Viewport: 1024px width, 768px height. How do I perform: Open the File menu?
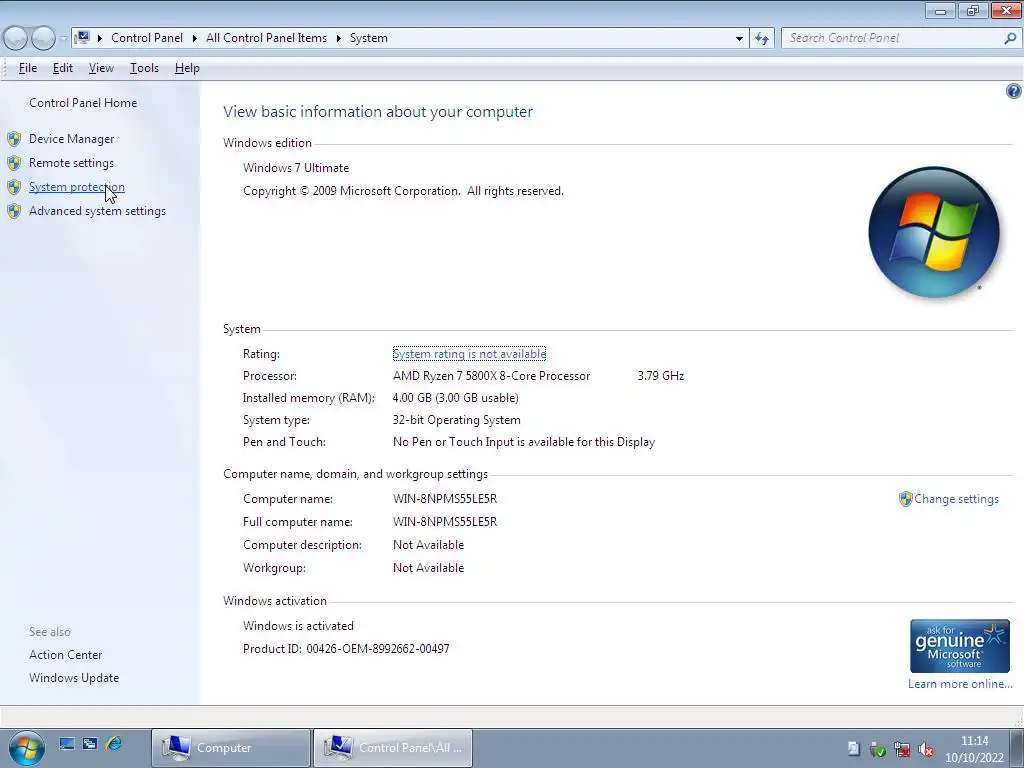point(27,68)
